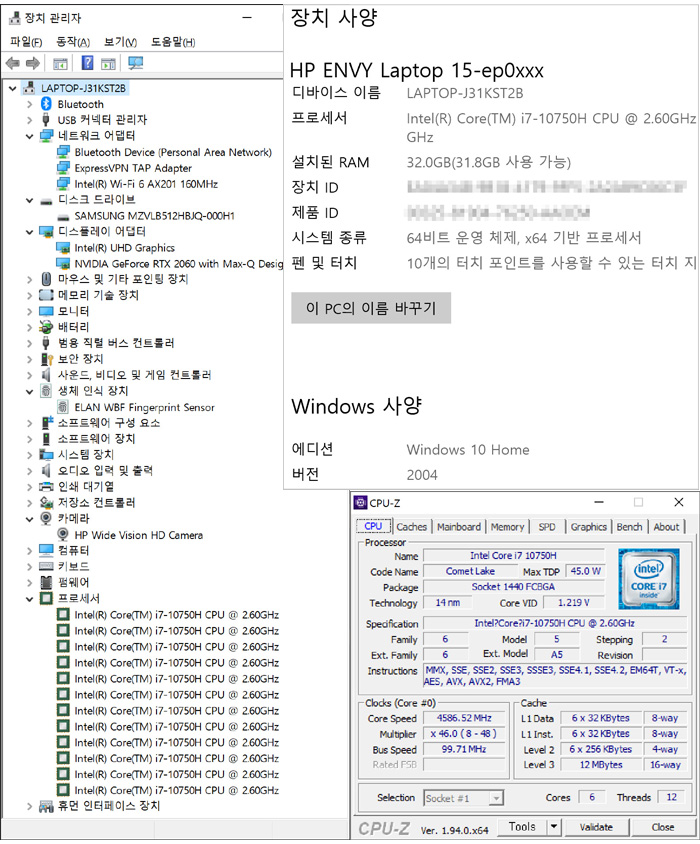Expand the Bluetooth category

point(30,104)
